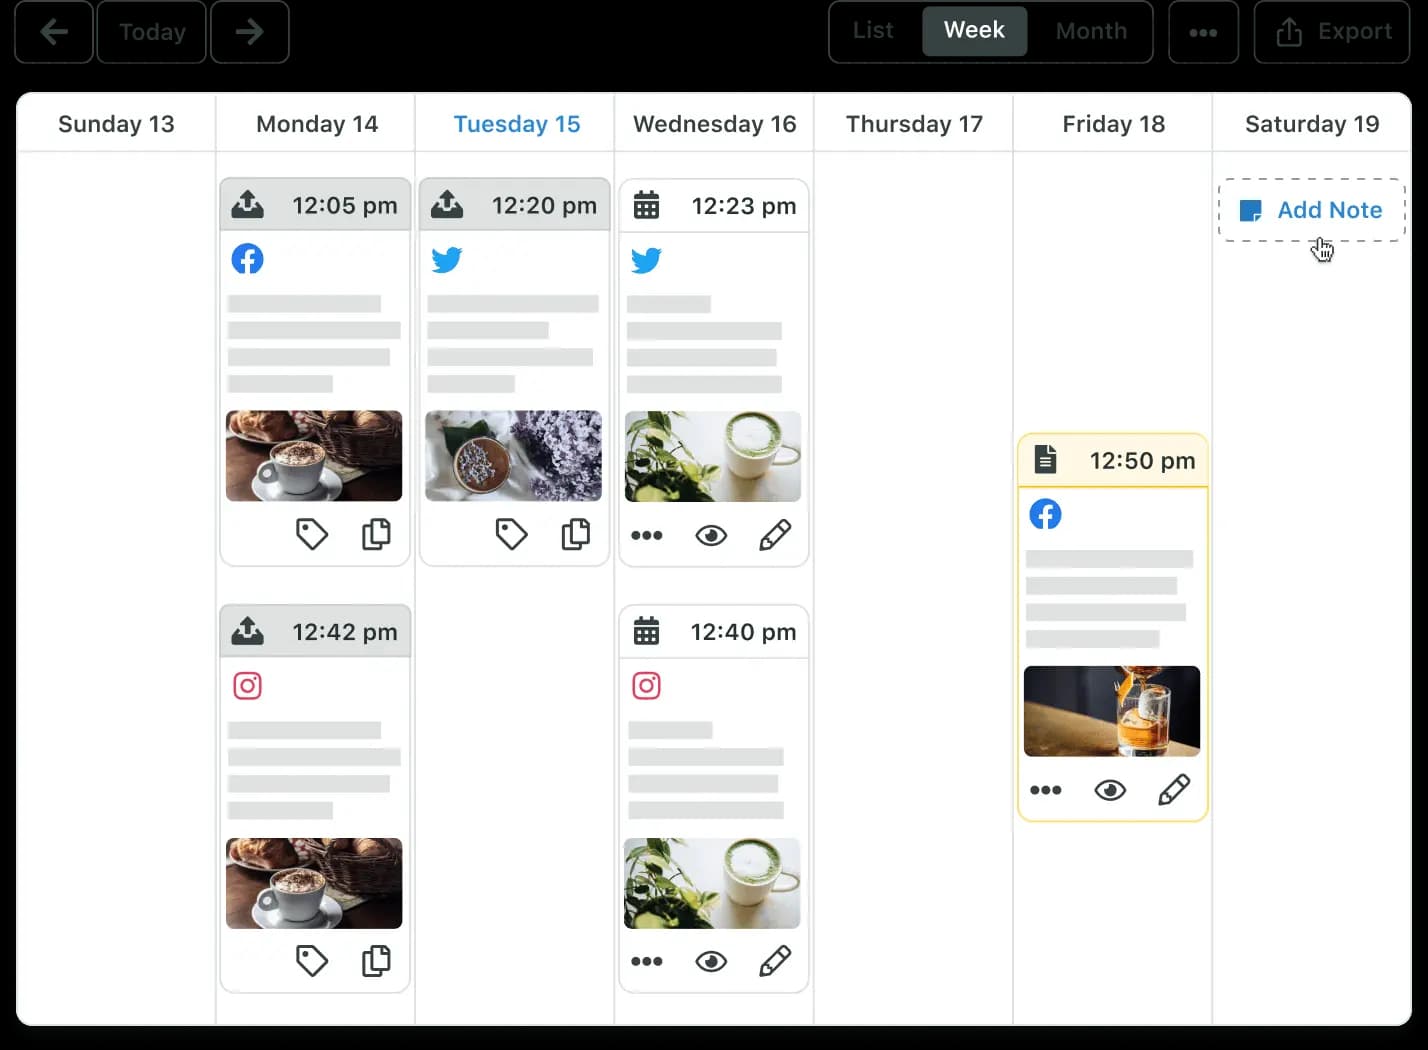Click the Today button

(x=151, y=31)
